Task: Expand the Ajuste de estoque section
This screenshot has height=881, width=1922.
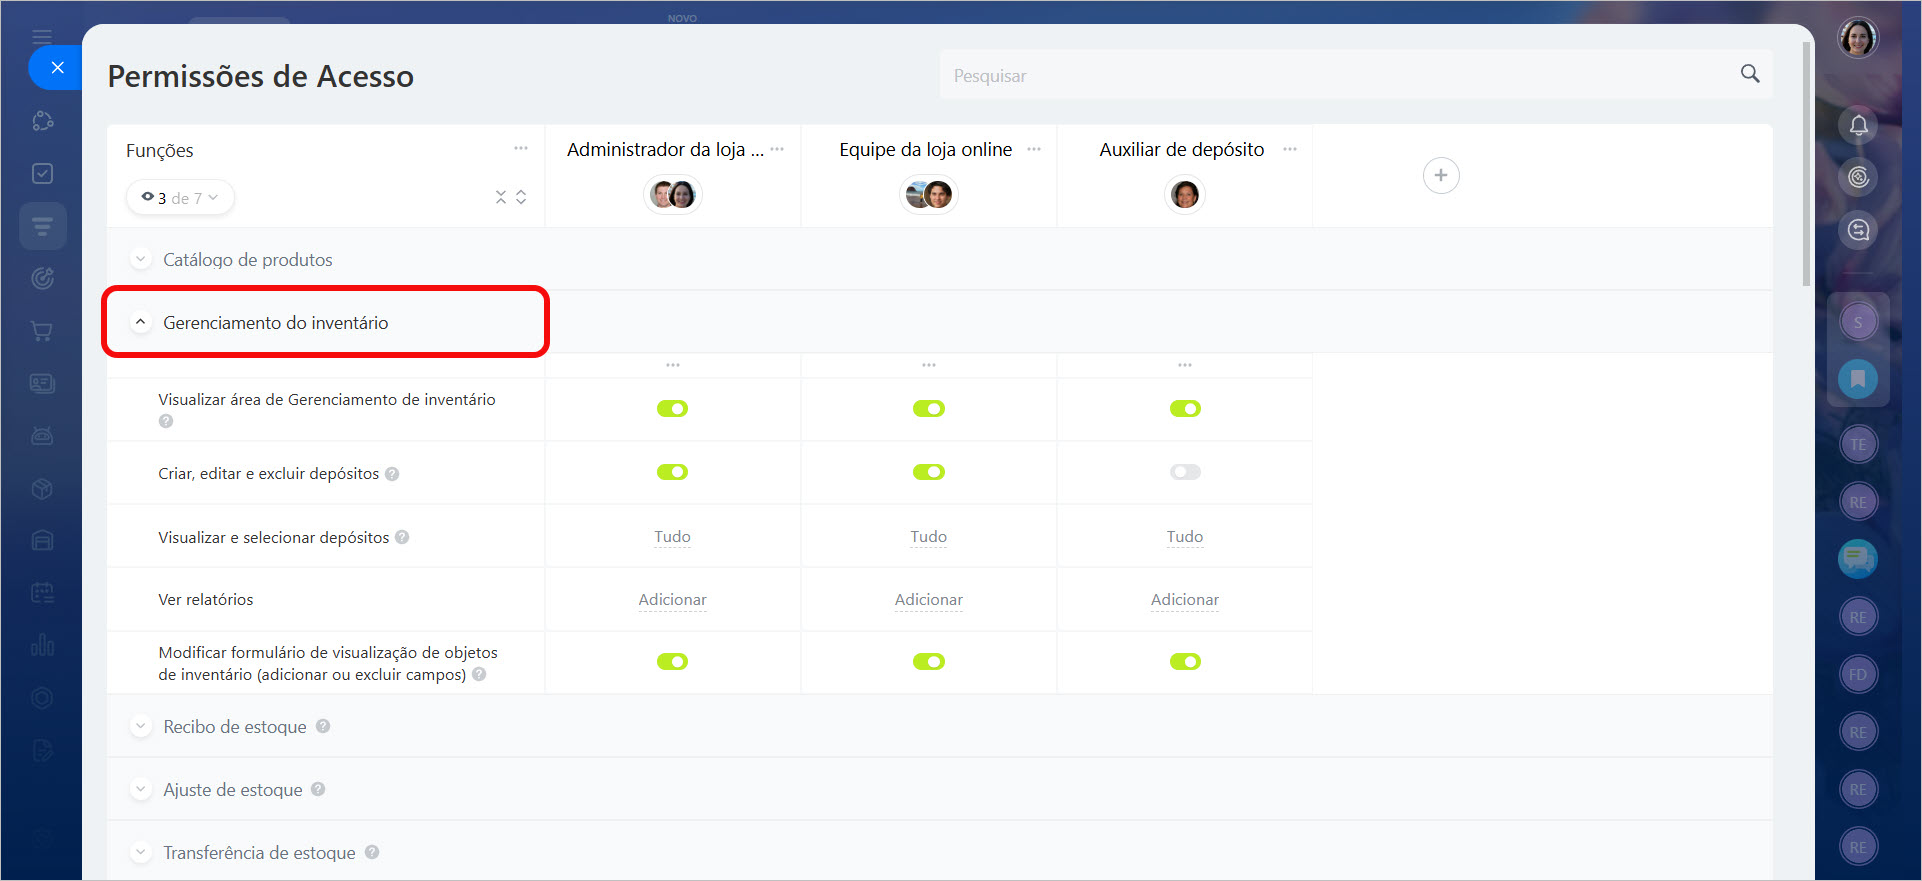Action: pyautogui.click(x=141, y=789)
